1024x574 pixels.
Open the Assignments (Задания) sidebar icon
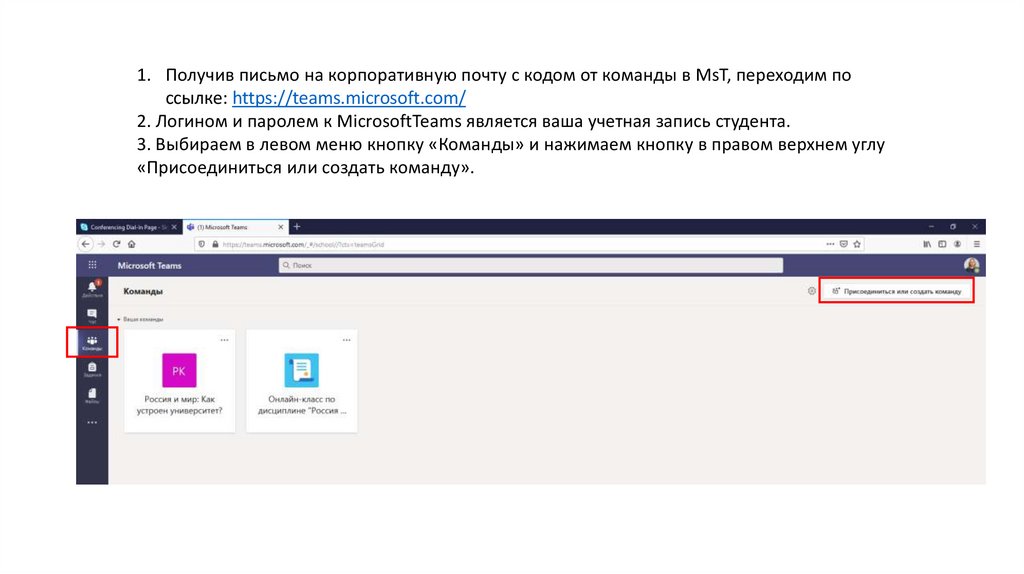coord(92,370)
